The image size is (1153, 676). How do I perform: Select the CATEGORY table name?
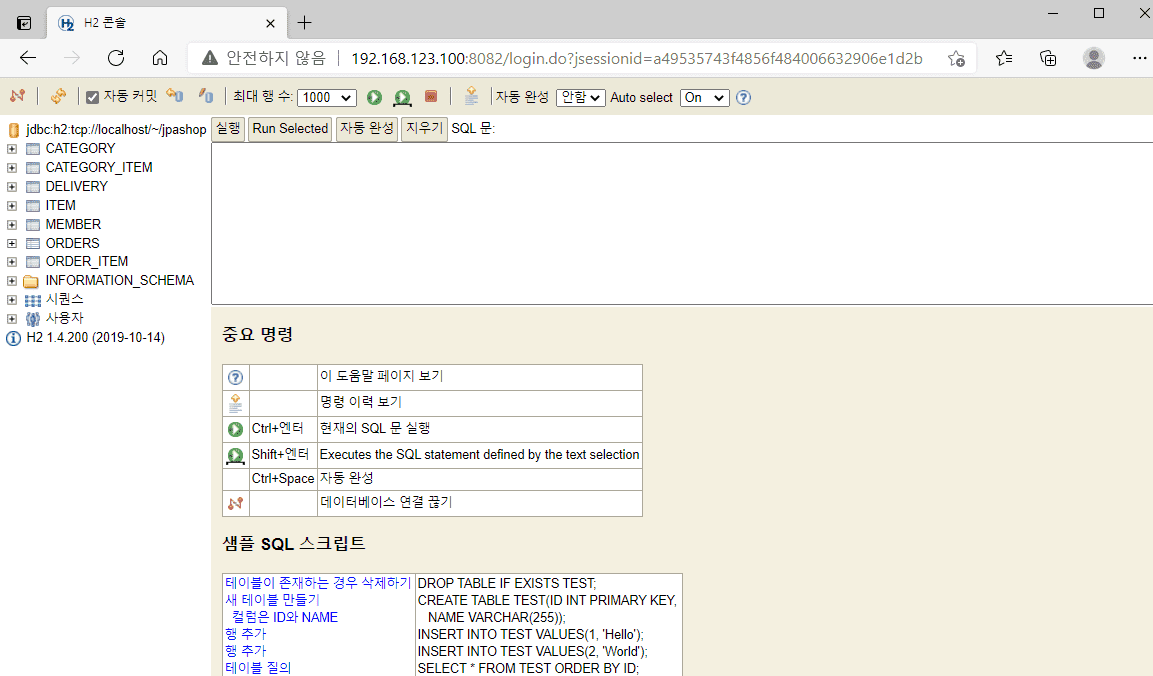click(x=80, y=149)
